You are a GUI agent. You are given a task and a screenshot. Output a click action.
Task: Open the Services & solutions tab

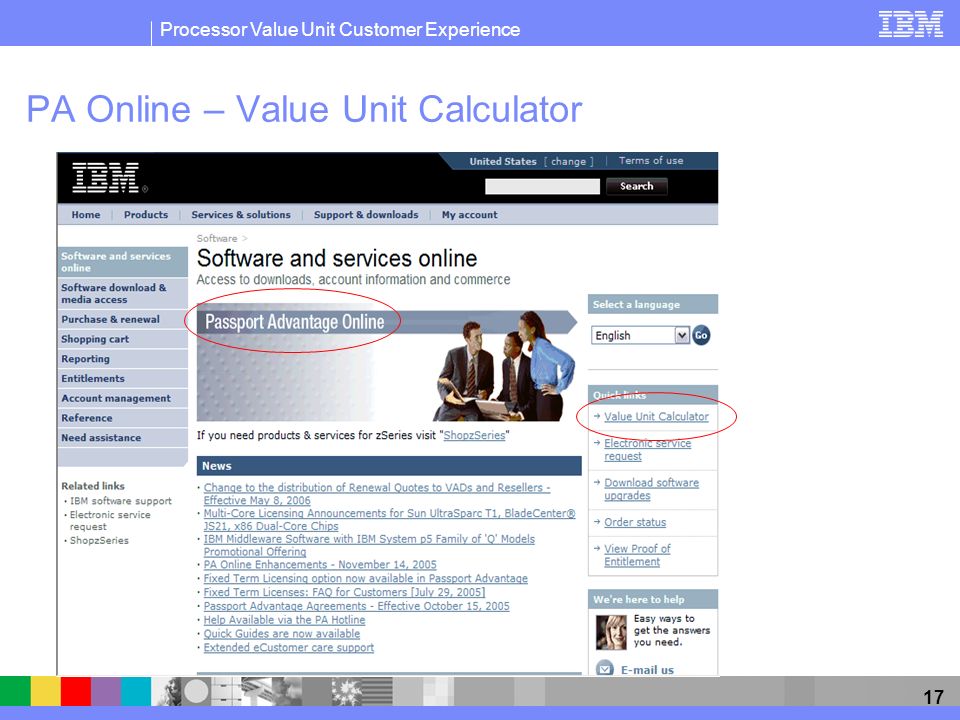pyautogui.click(x=241, y=215)
